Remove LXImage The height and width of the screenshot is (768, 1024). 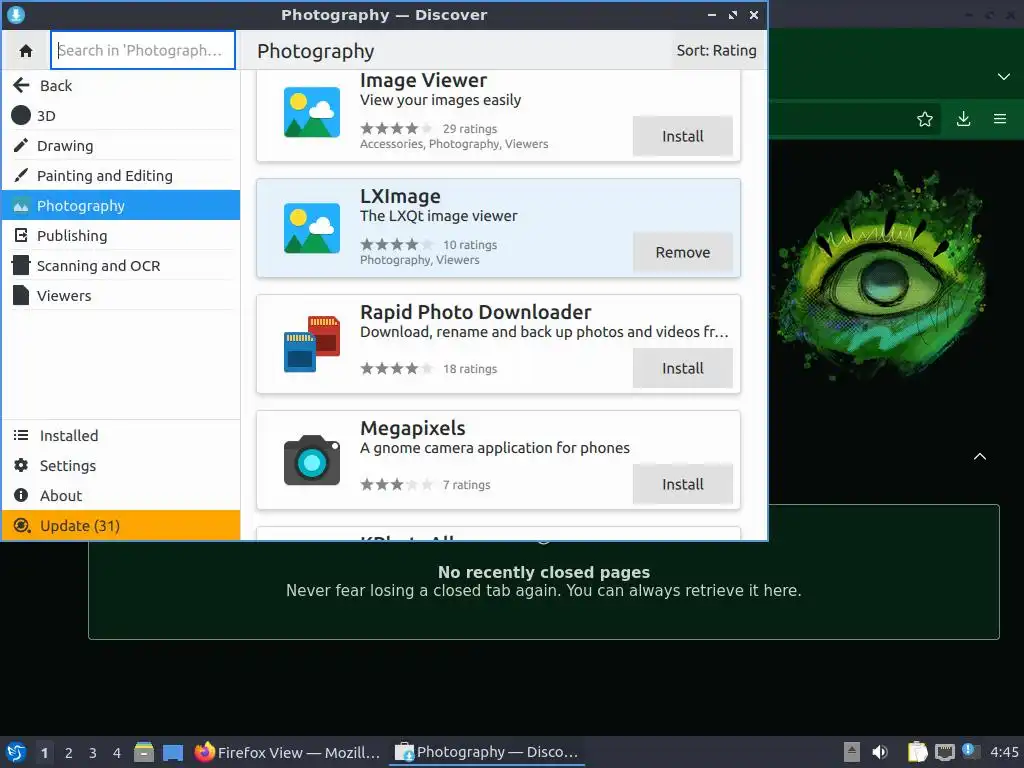click(x=682, y=252)
